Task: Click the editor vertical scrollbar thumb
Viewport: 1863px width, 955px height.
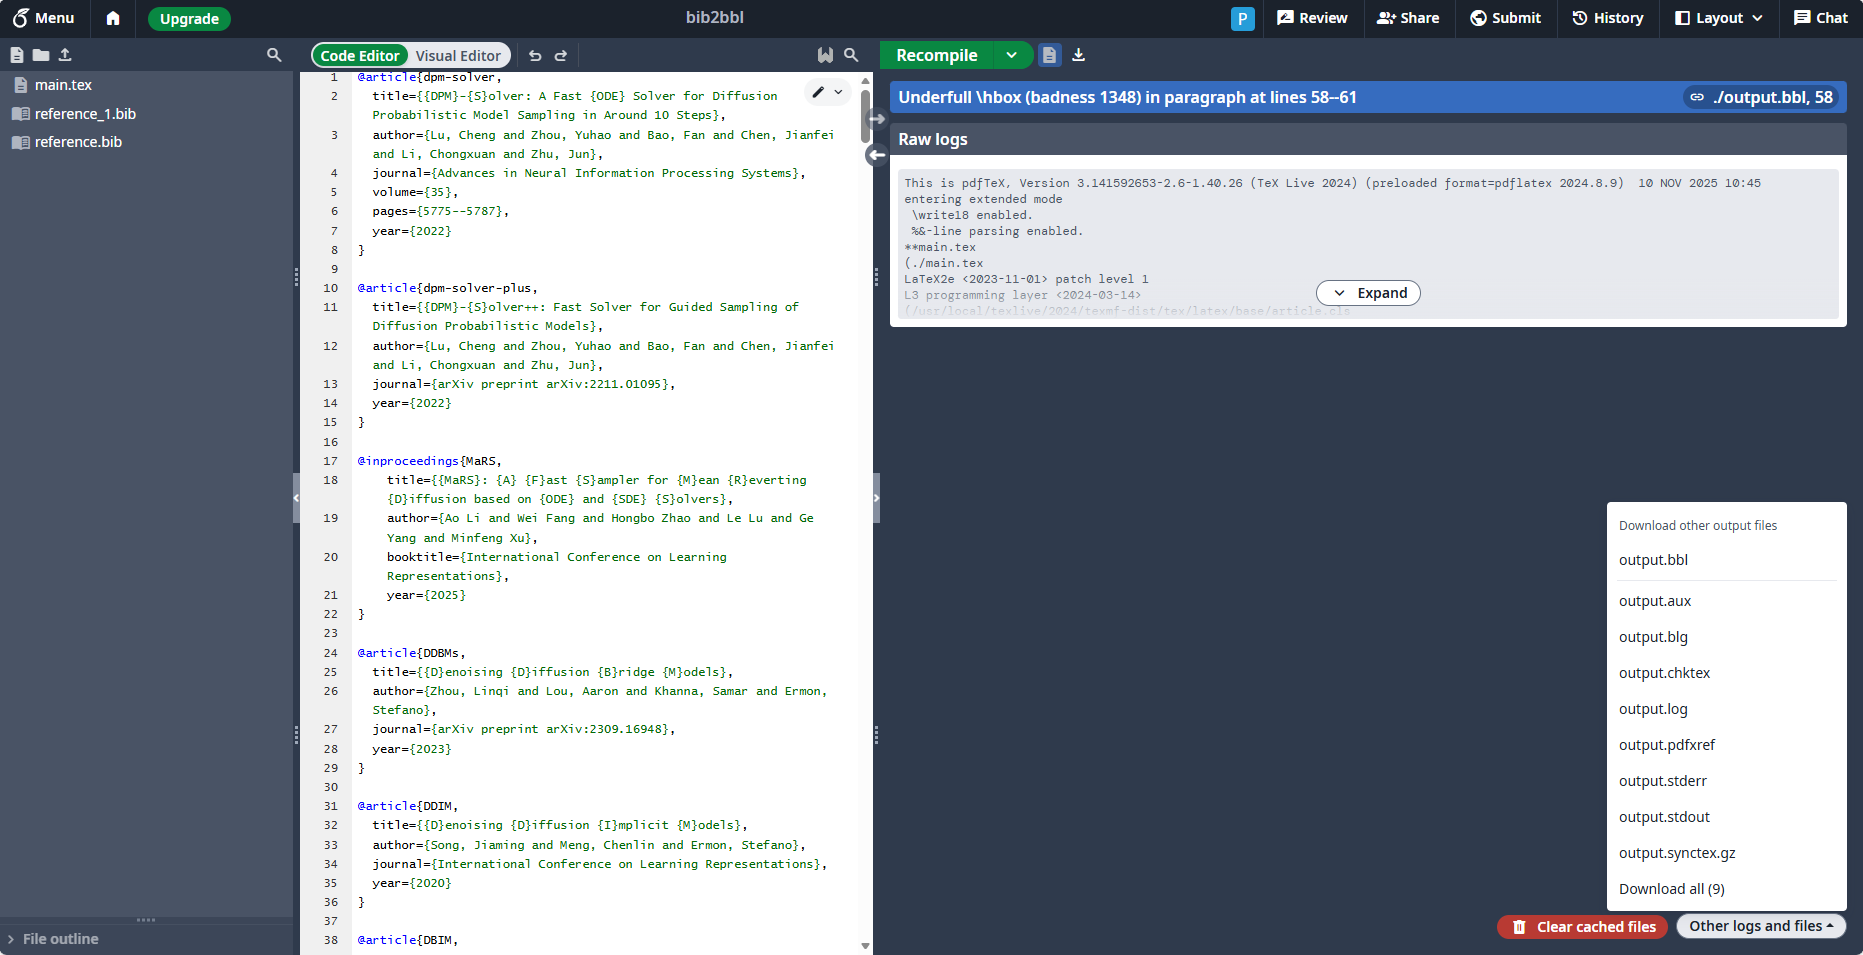Action: point(865,115)
